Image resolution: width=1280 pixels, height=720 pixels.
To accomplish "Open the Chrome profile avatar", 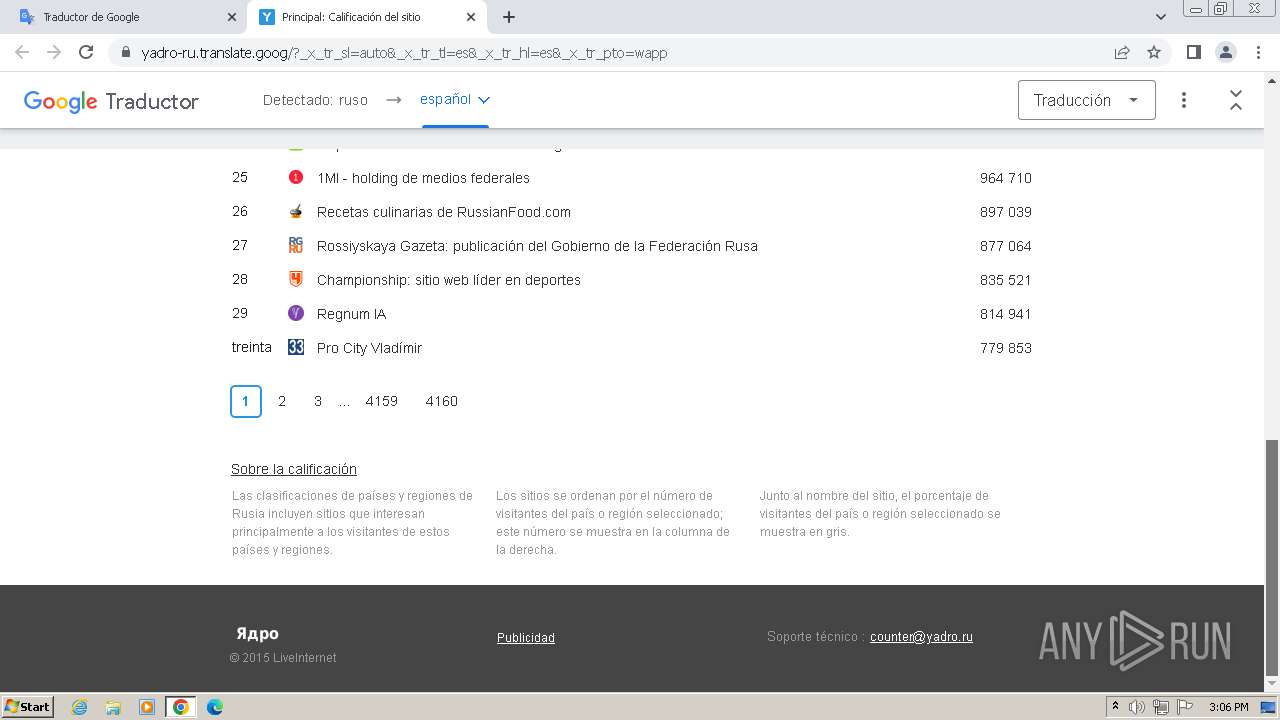I will point(1225,52).
